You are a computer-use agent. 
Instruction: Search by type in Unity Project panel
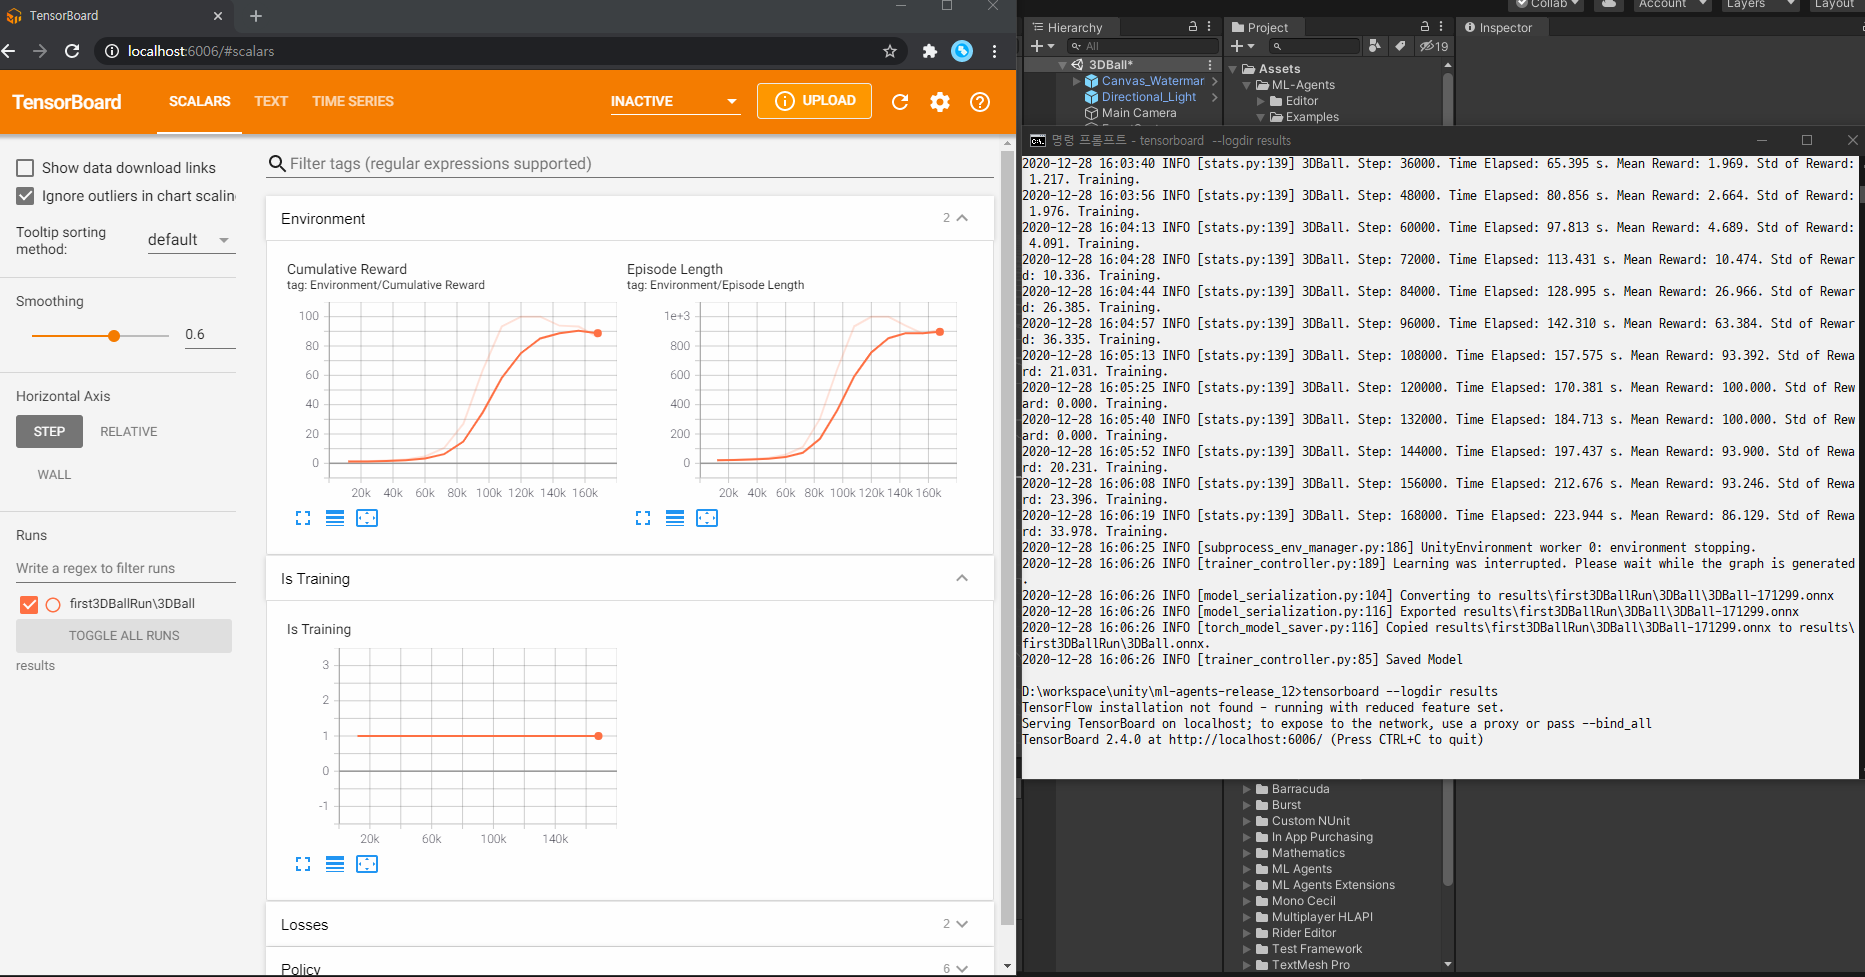tap(1375, 46)
